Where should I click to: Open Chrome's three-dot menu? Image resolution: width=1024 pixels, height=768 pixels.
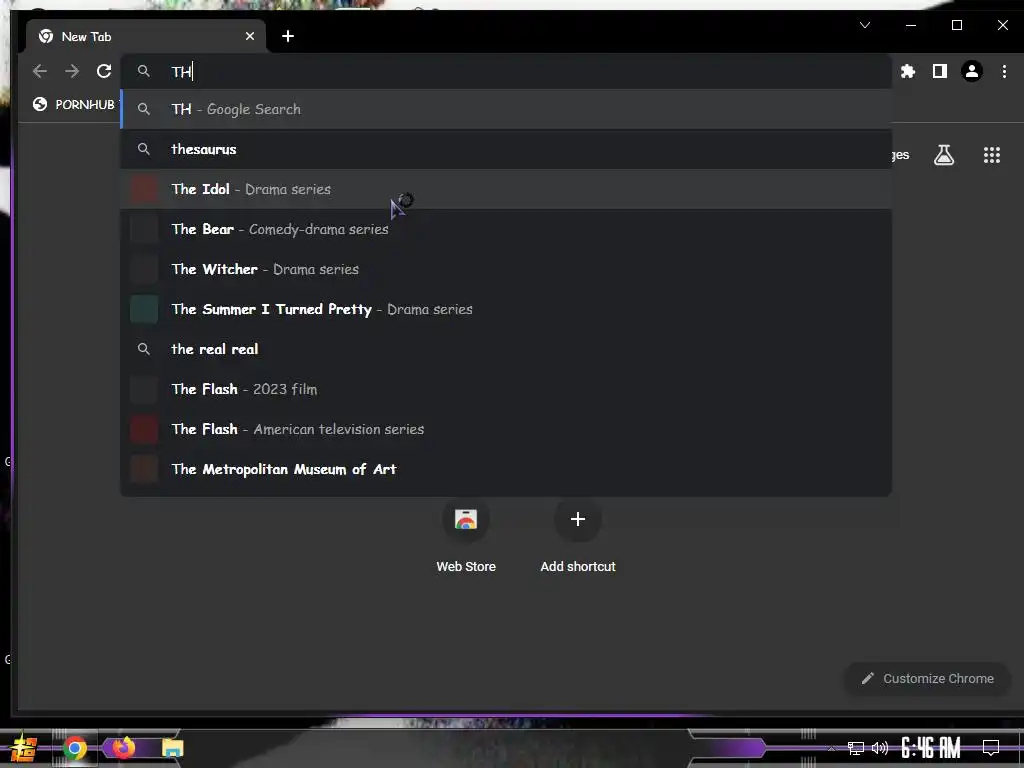[1004, 71]
